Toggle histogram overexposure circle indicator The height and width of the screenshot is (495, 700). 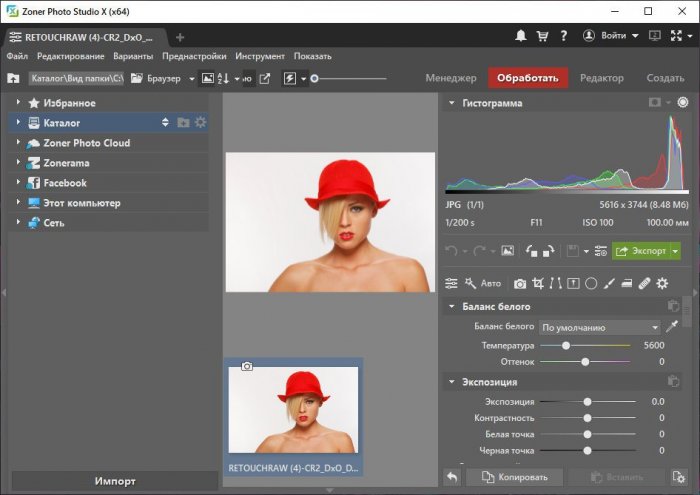point(683,103)
